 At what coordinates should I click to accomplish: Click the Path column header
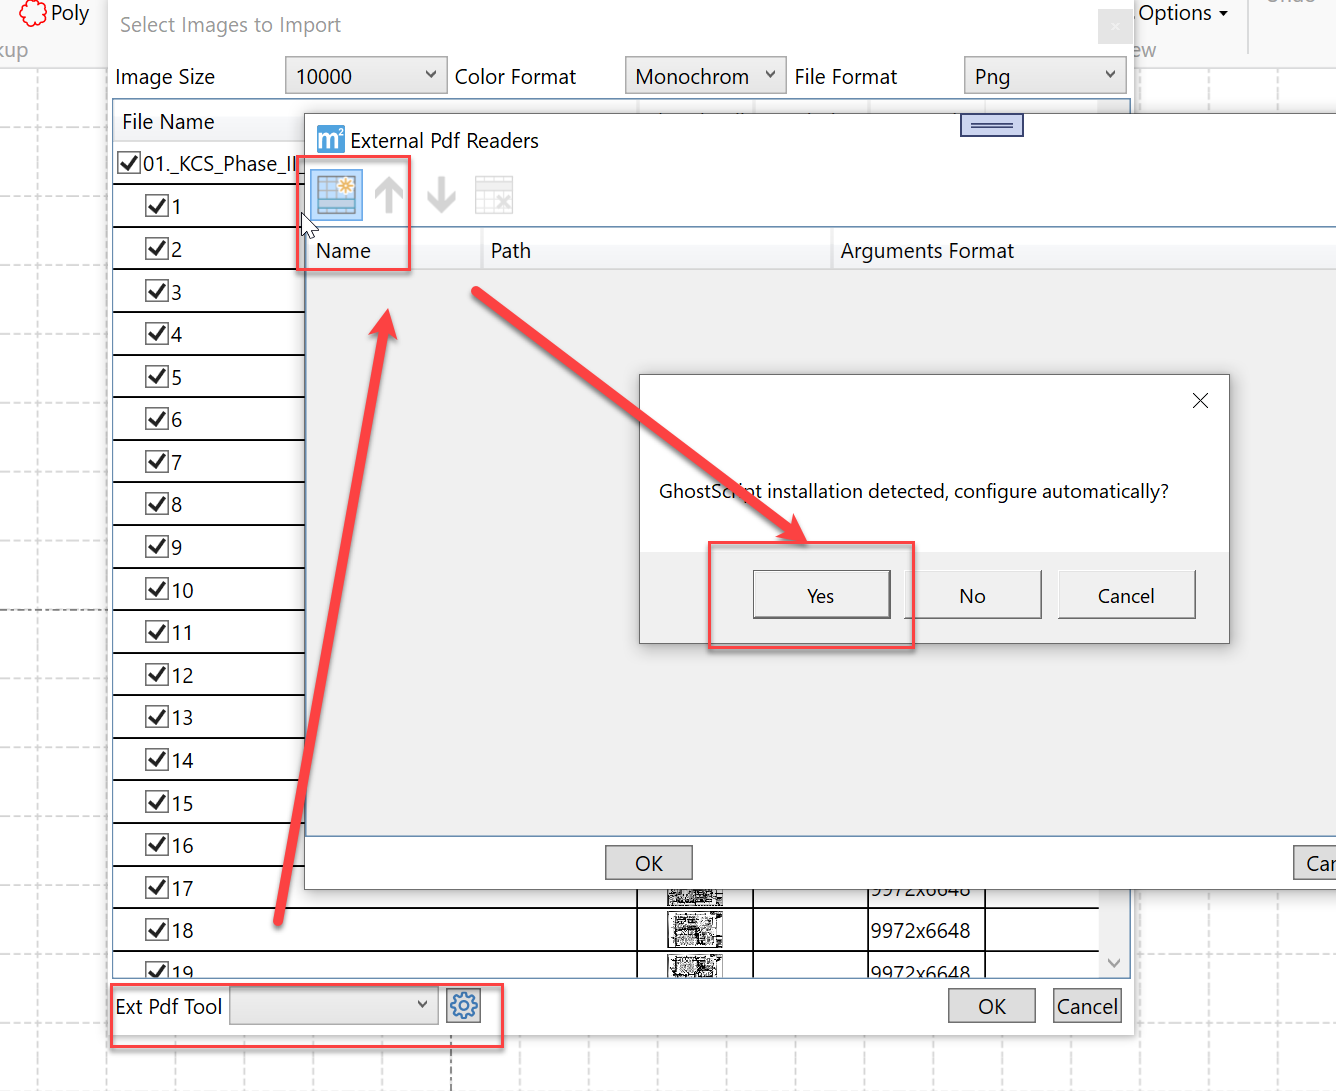[657, 250]
